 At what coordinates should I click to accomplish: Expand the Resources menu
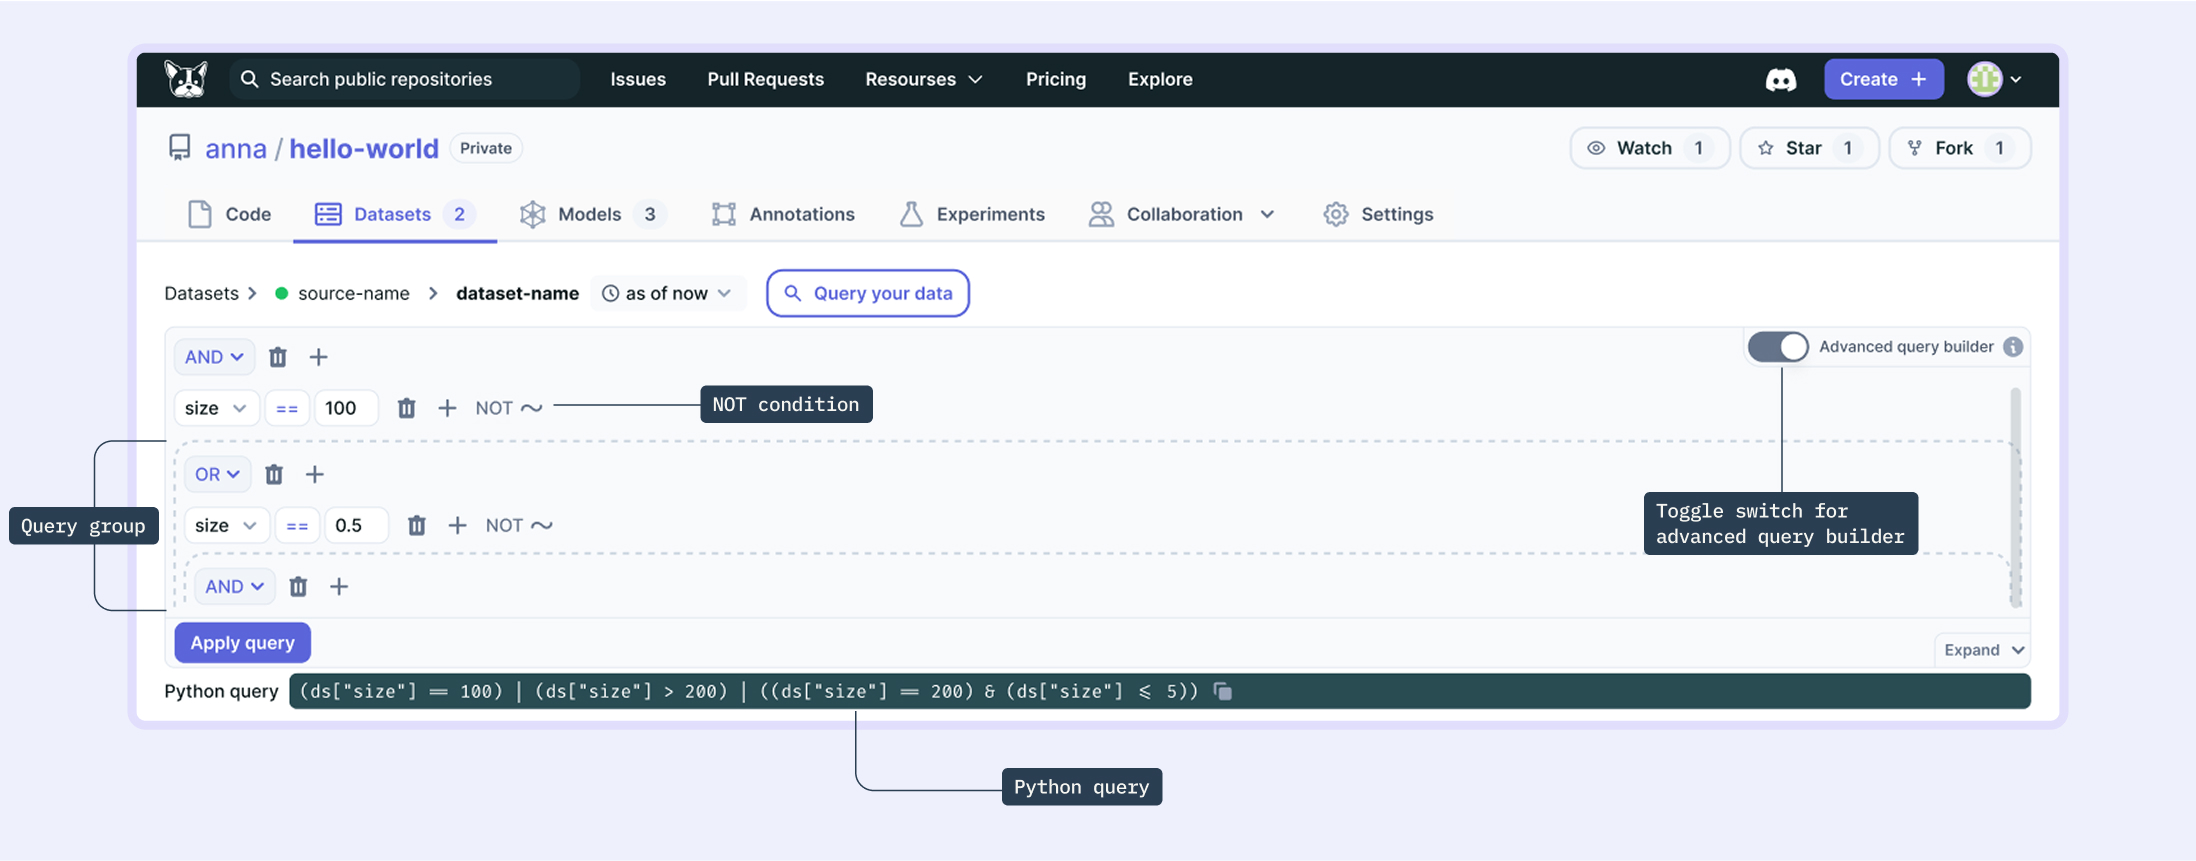[x=923, y=79]
